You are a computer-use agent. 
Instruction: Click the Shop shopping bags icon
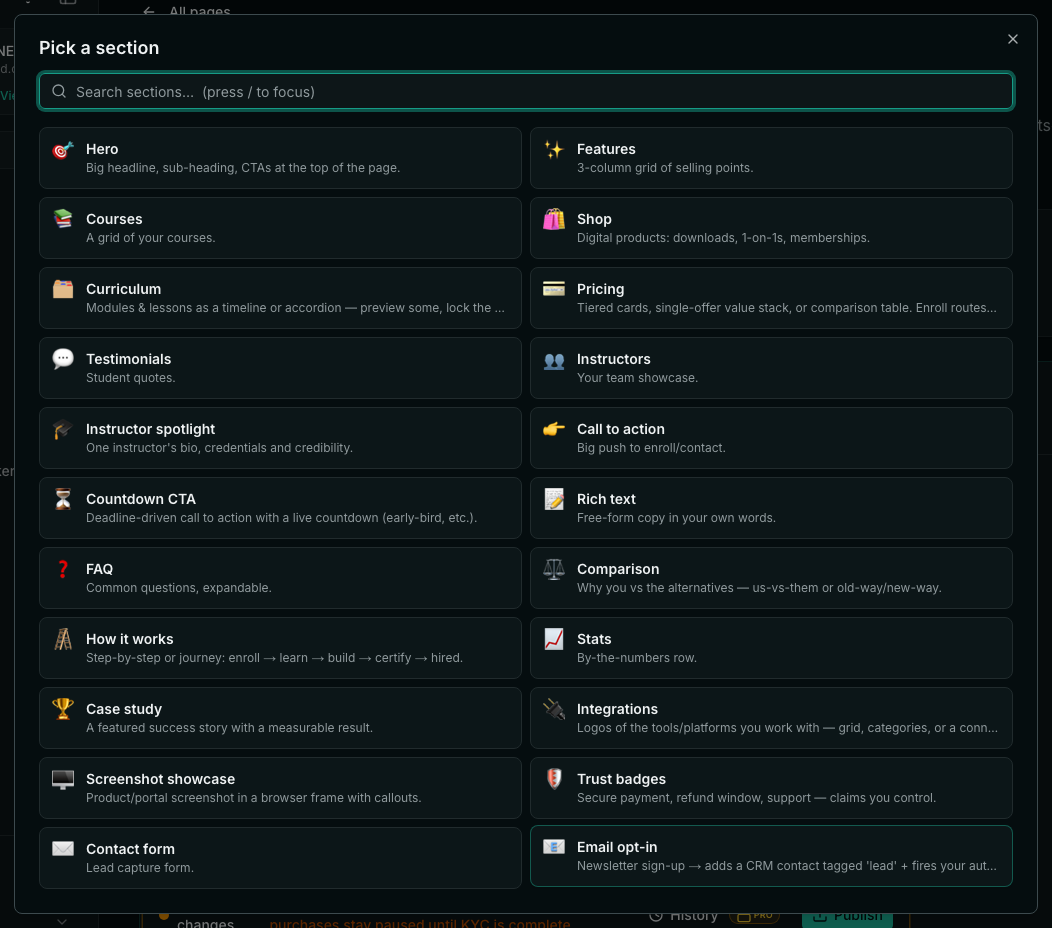[554, 219]
